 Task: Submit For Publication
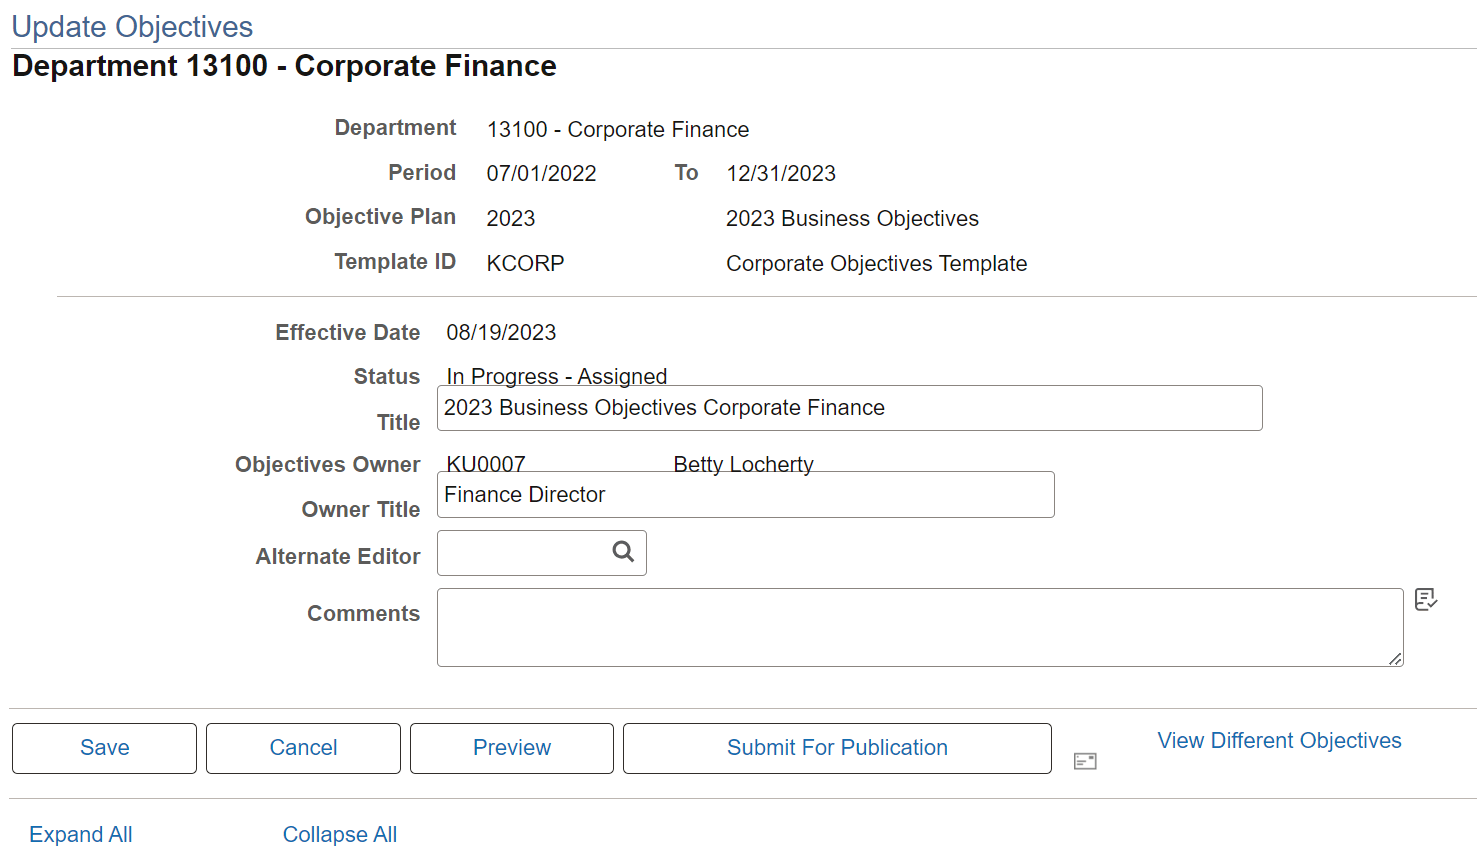pos(837,748)
